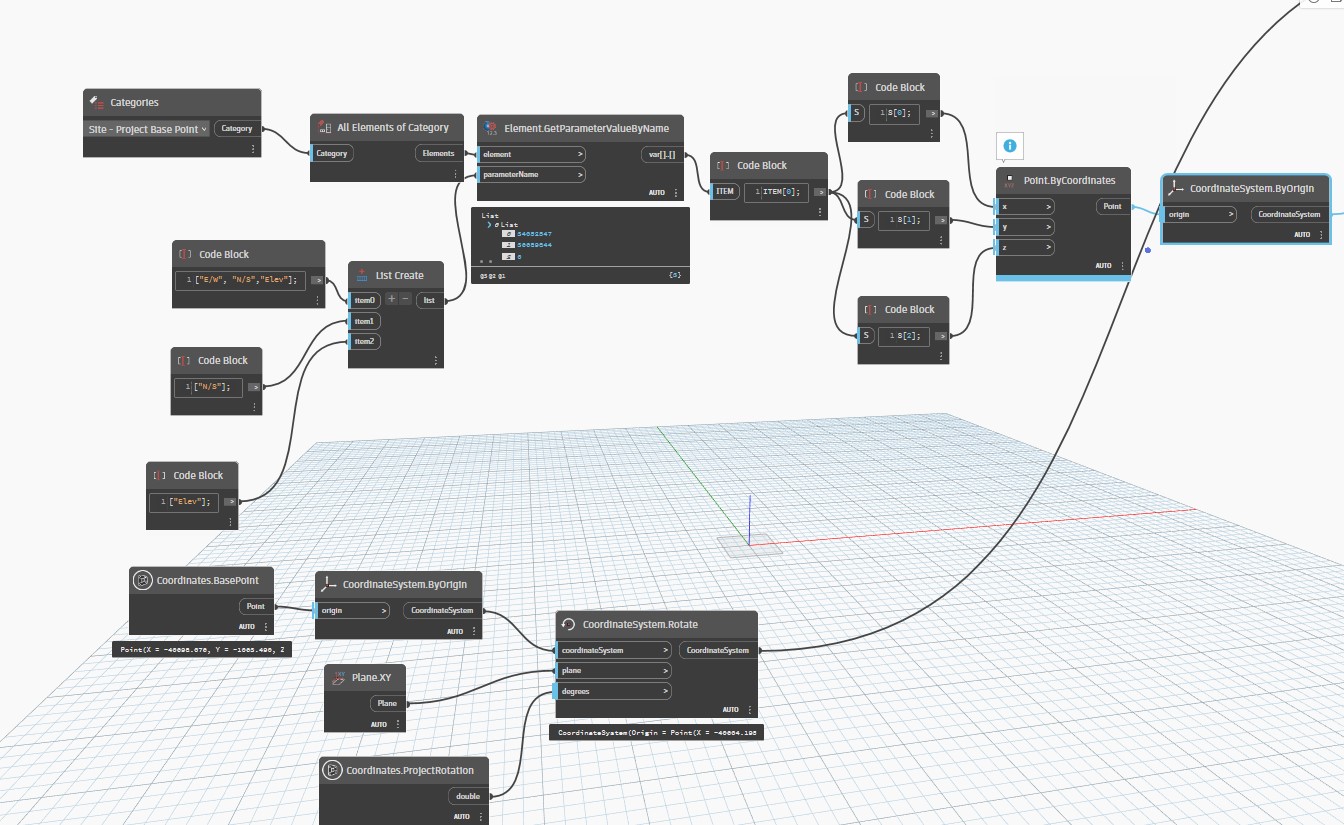Screen dimensions: 1344x825
Task: Click the Elements output port
Action: tap(438, 153)
